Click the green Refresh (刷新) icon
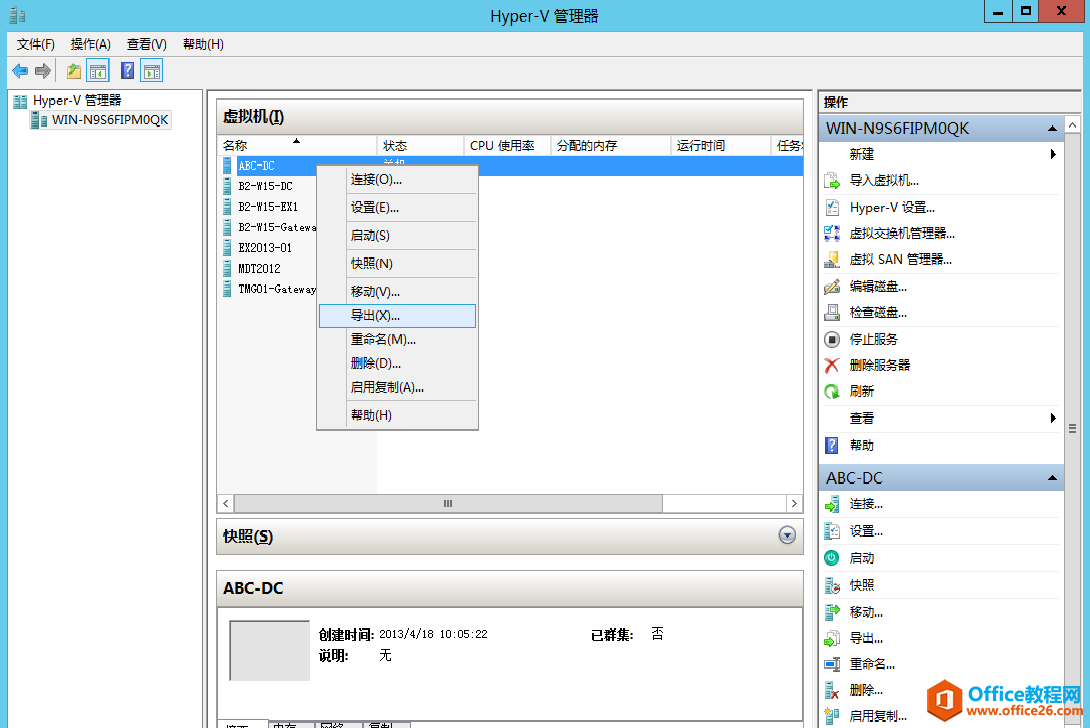1090x728 pixels. tap(831, 392)
